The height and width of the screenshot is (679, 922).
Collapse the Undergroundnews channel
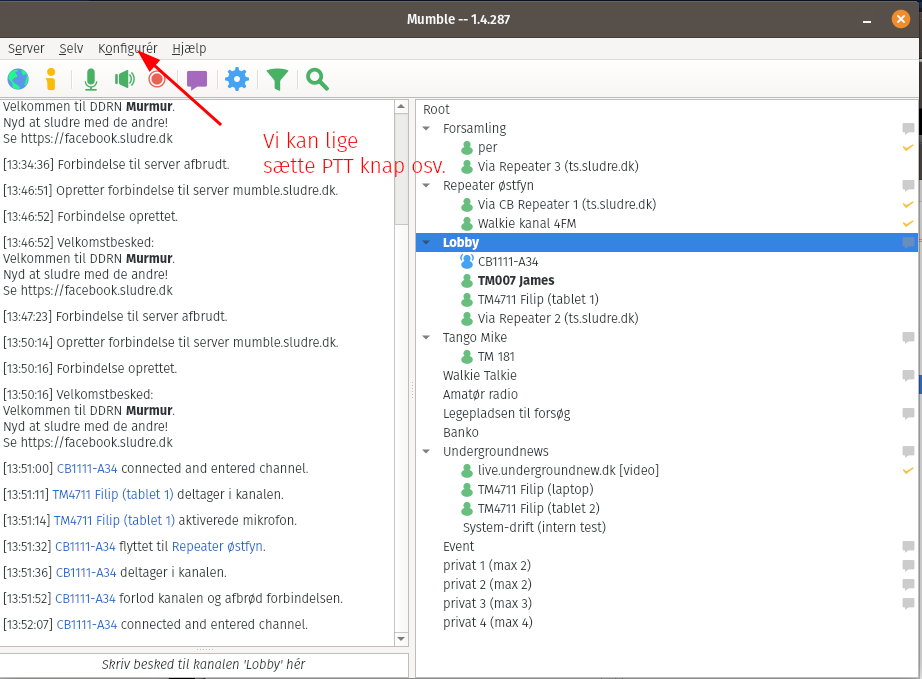click(426, 451)
